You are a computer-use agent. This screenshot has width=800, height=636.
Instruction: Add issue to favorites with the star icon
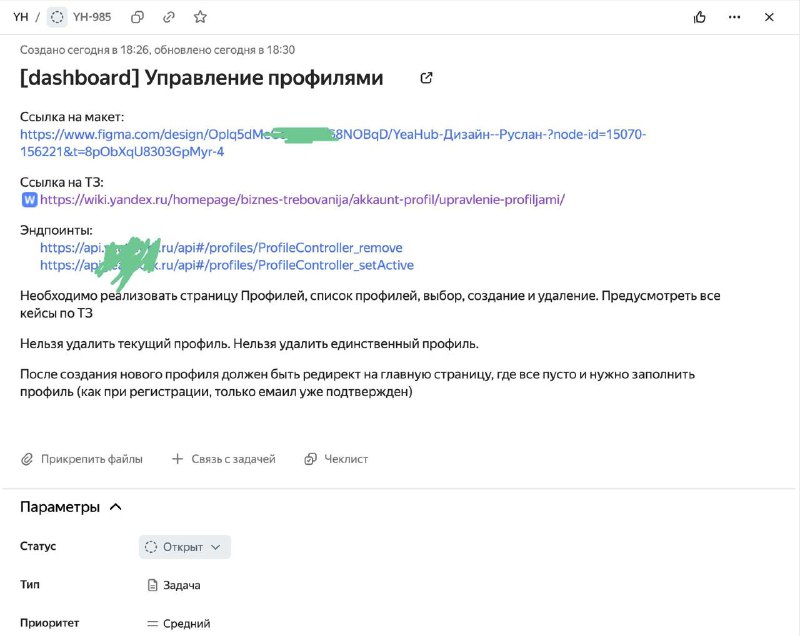pyautogui.click(x=201, y=17)
